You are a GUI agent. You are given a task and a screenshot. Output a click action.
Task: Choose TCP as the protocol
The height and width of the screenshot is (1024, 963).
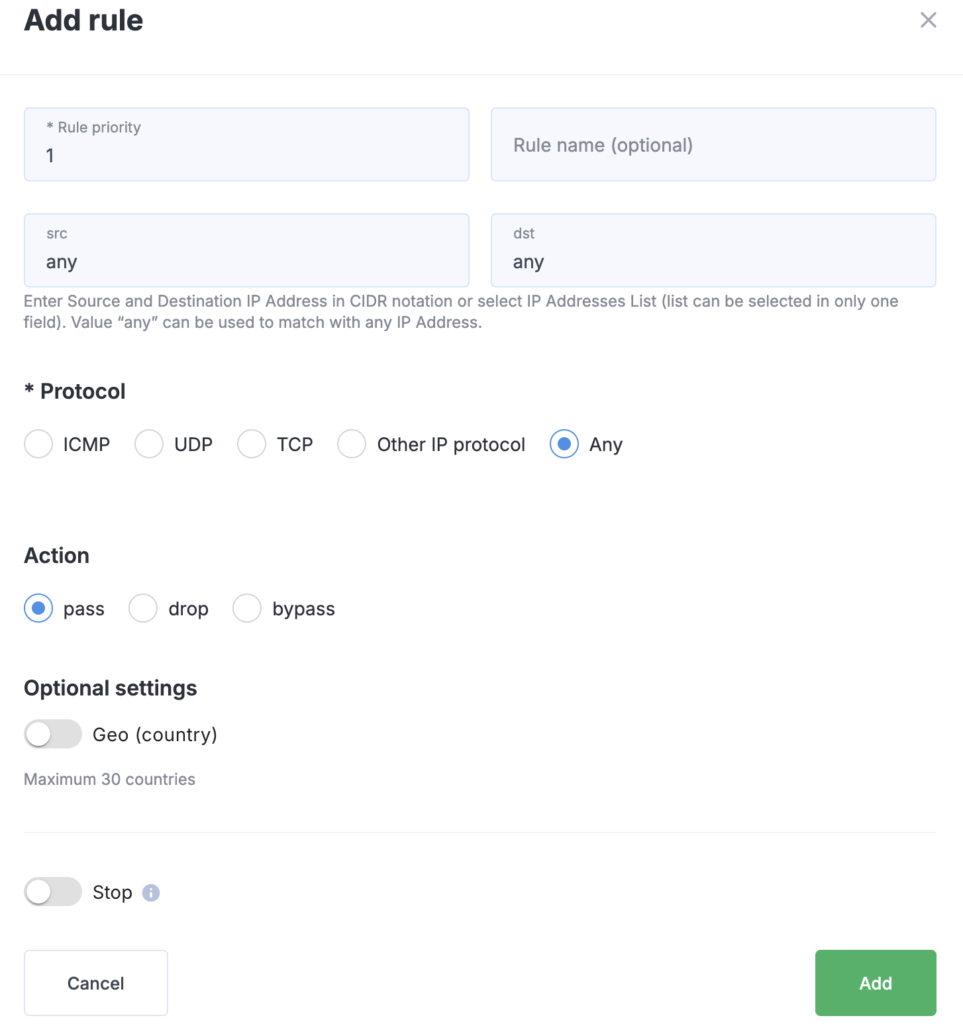point(252,445)
